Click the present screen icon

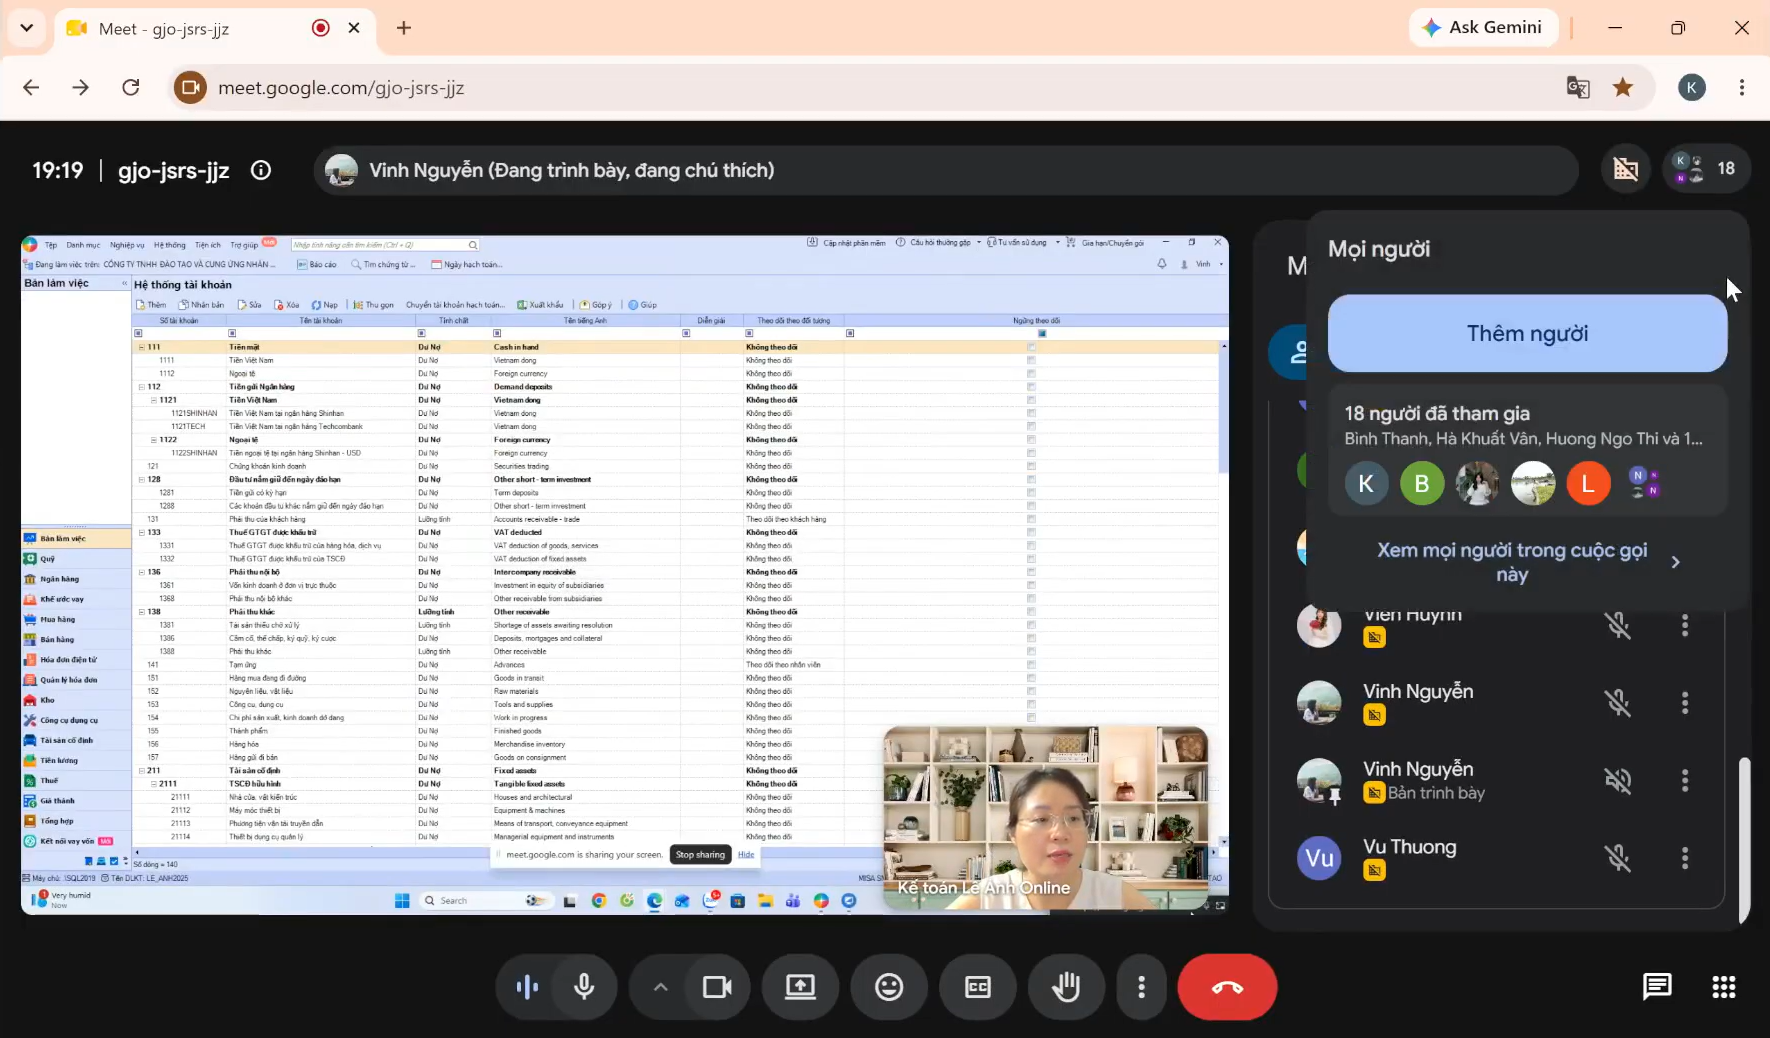point(800,987)
